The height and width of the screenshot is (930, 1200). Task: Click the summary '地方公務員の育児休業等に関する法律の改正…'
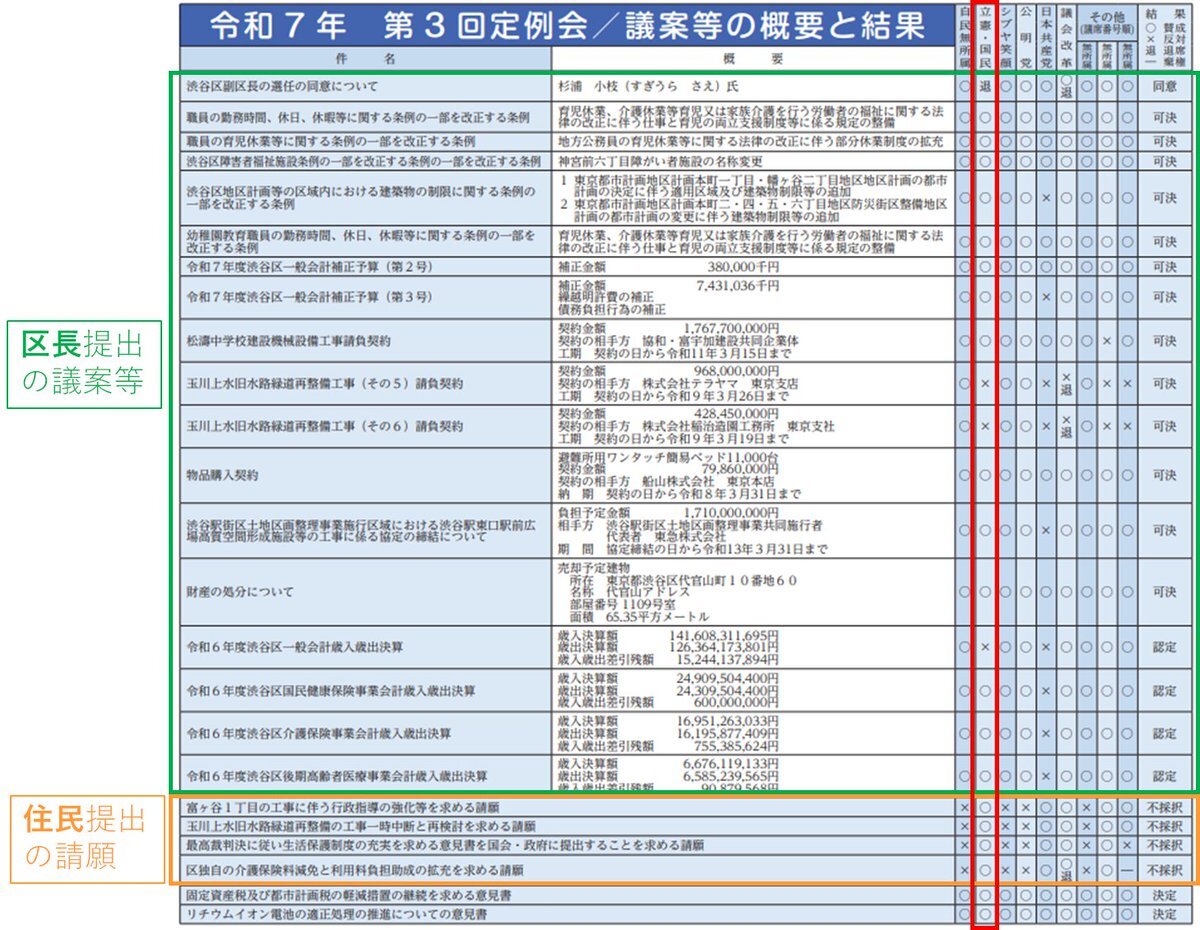click(x=750, y=141)
